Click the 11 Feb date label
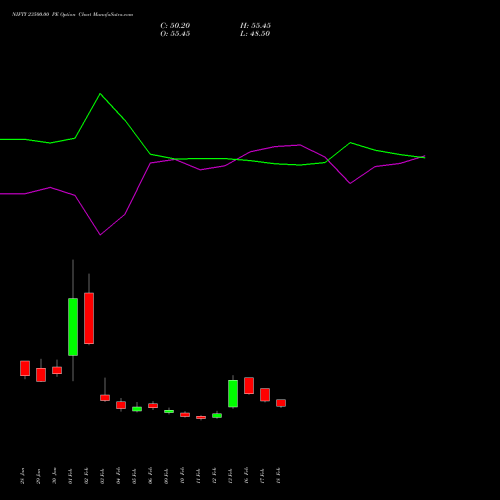 pyautogui.click(x=198, y=476)
